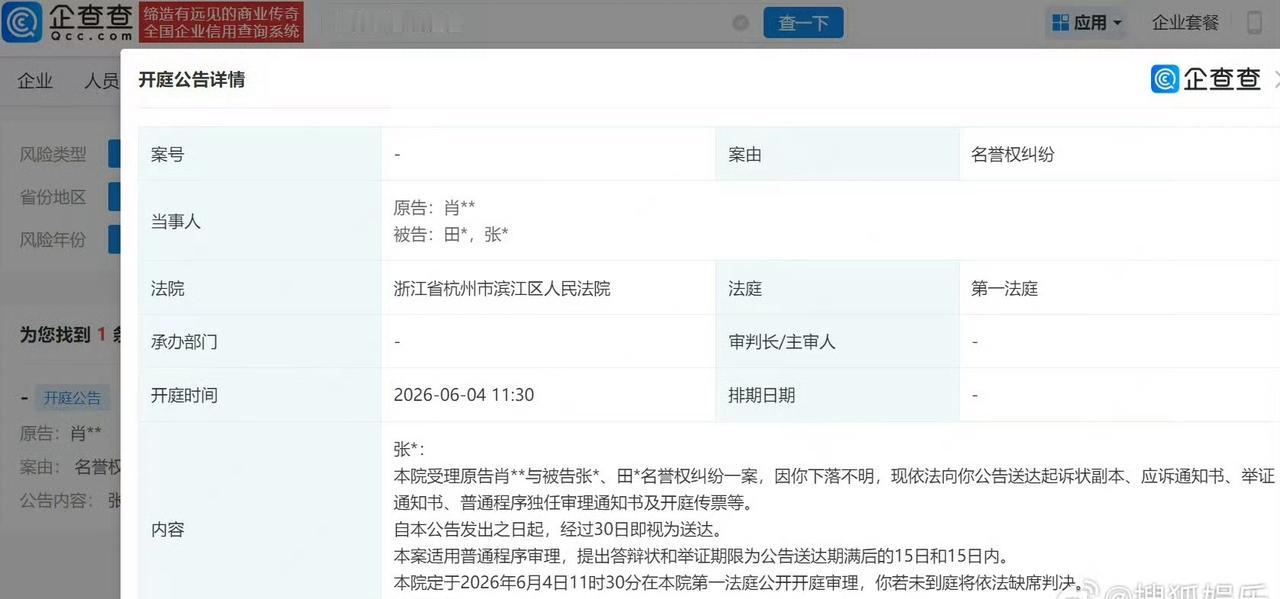The height and width of the screenshot is (599, 1280).
Task: Click the 开庭公告 tag in the result list
Action: click(71, 397)
